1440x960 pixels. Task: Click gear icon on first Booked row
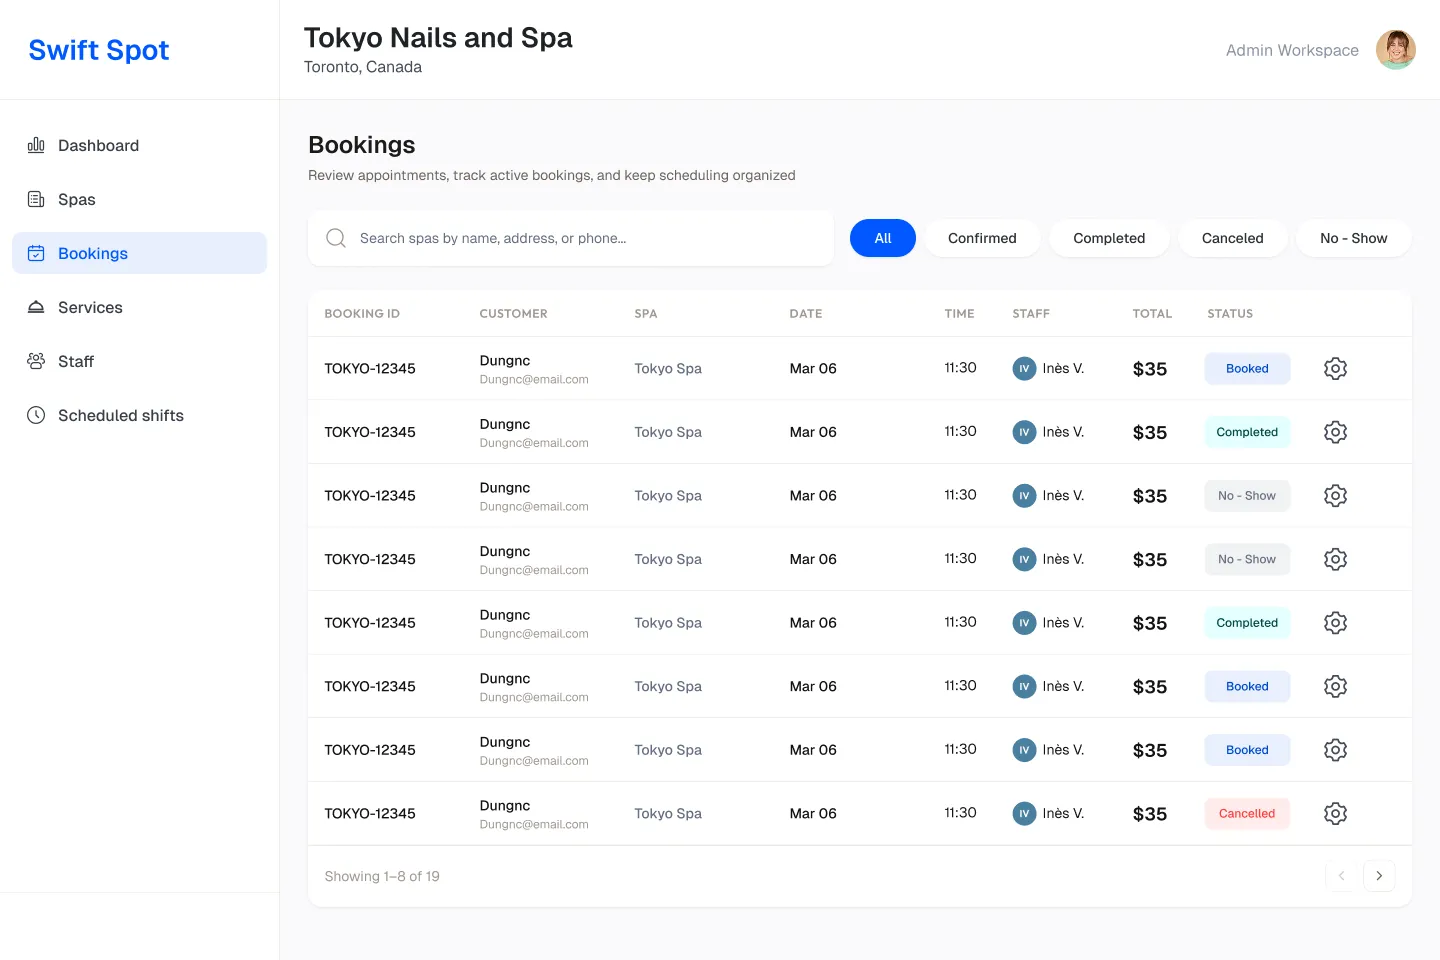[1335, 369]
